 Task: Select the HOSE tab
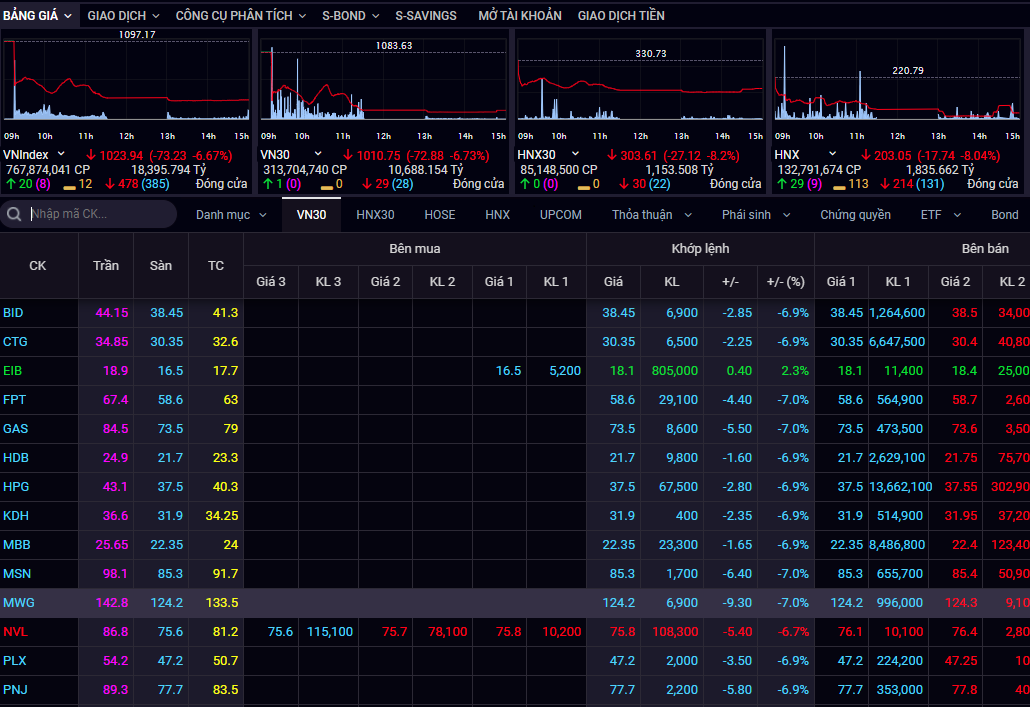click(x=440, y=215)
